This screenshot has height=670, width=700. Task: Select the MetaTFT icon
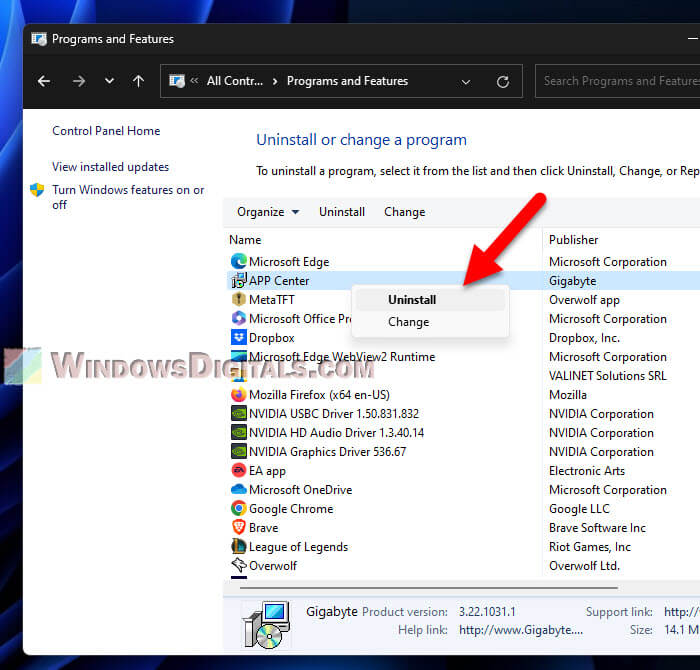tap(239, 300)
